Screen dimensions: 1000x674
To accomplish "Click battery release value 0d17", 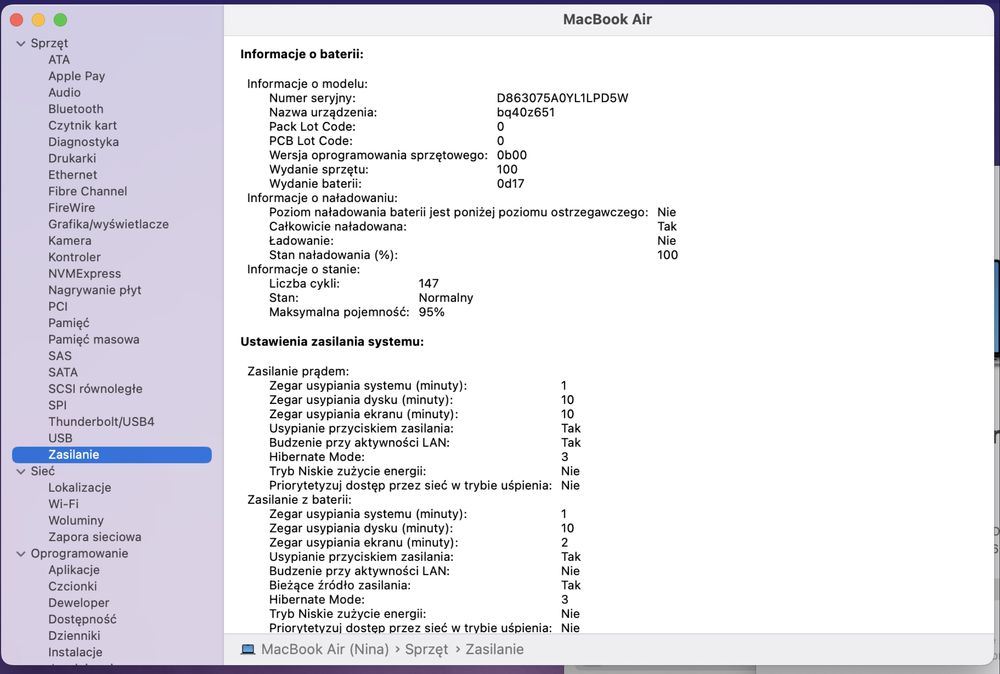I will click(x=511, y=184).
